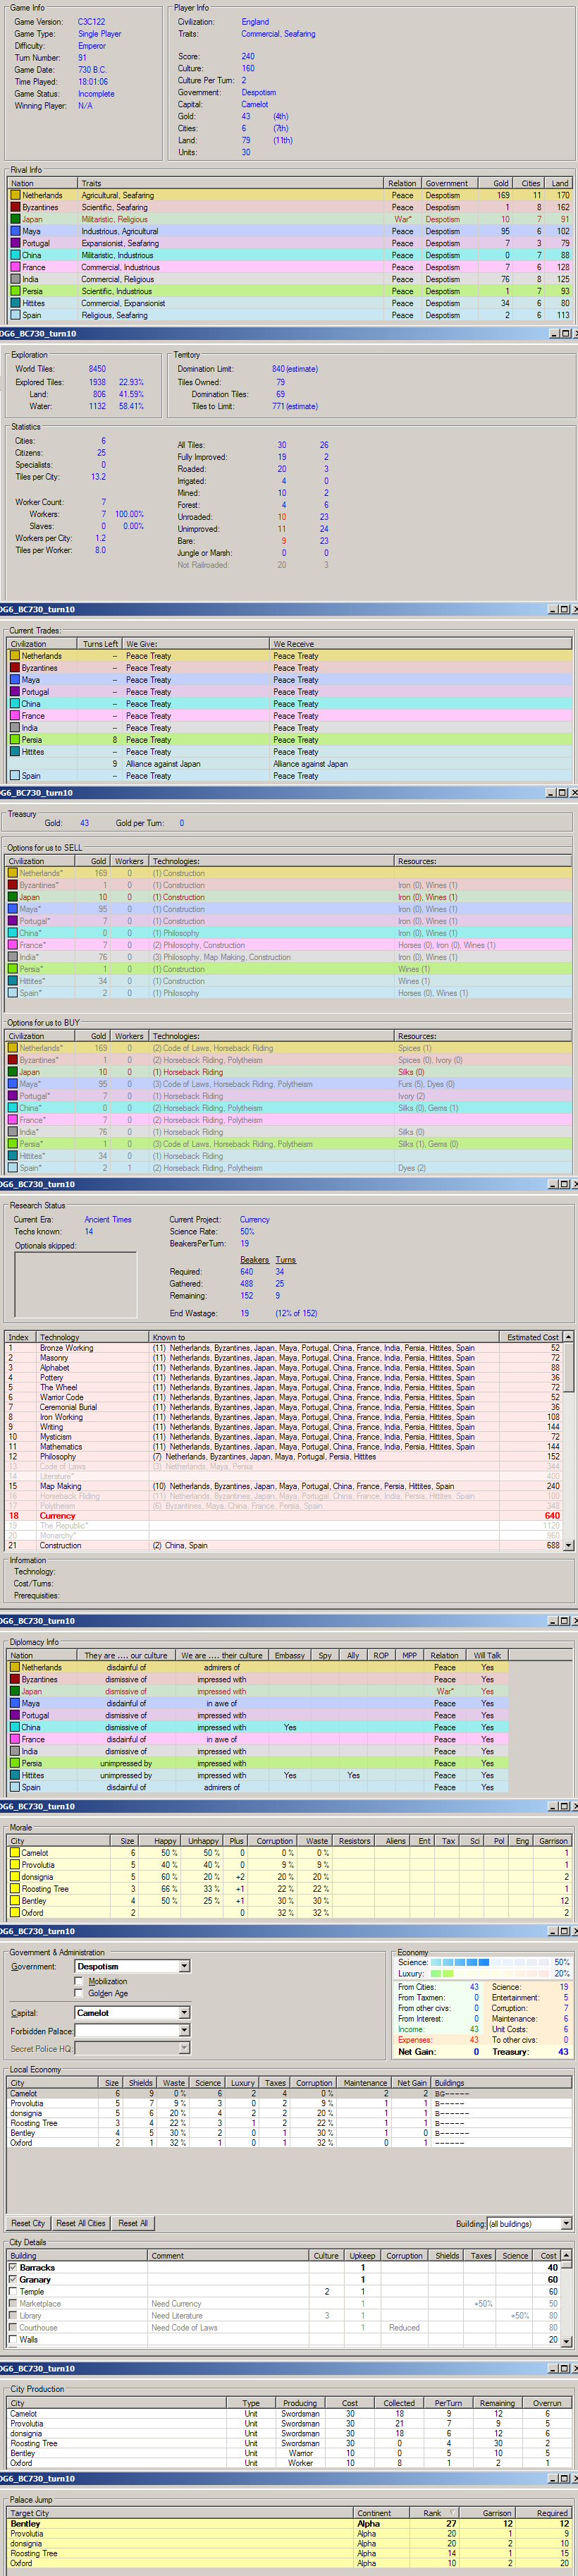Check the Temple building checkbox

point(13,2292)
